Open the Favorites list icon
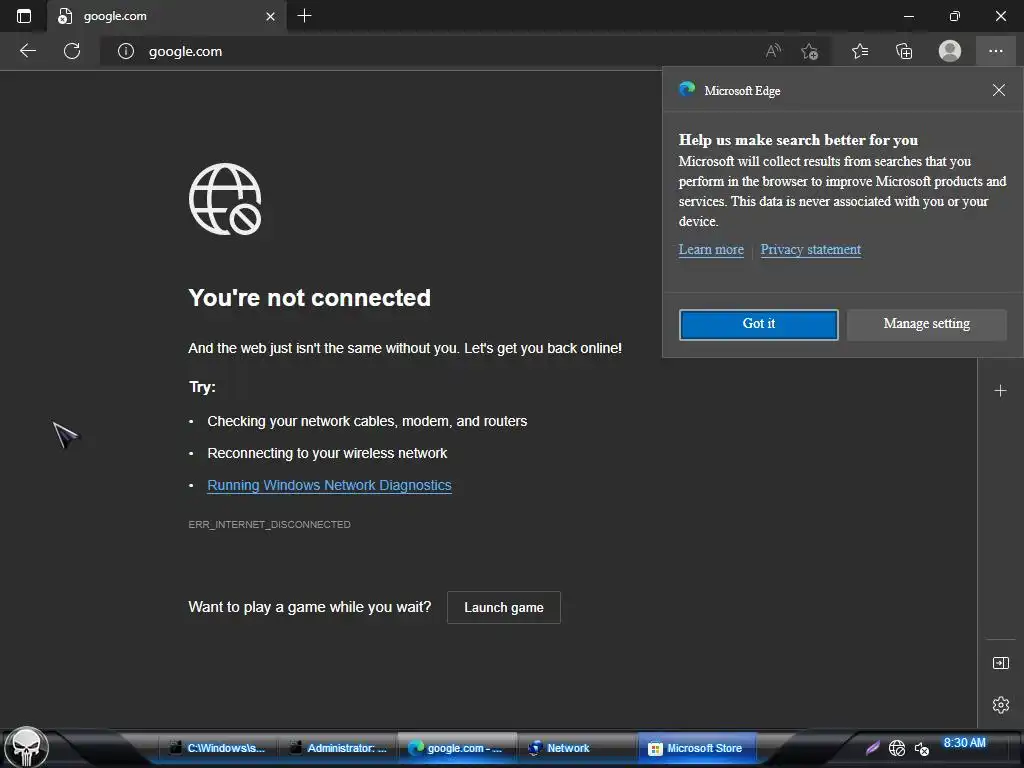Screen dimensions: 1024x768 pyautogui.click(x=860, y=51)
